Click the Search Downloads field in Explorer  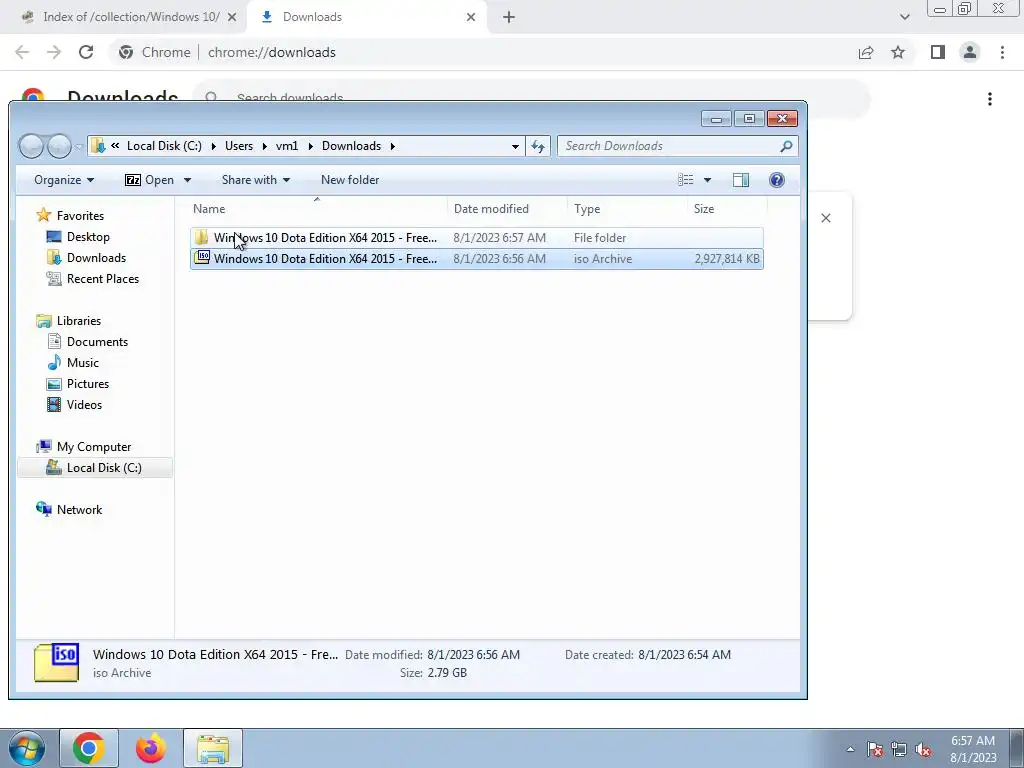coord(677,146)
